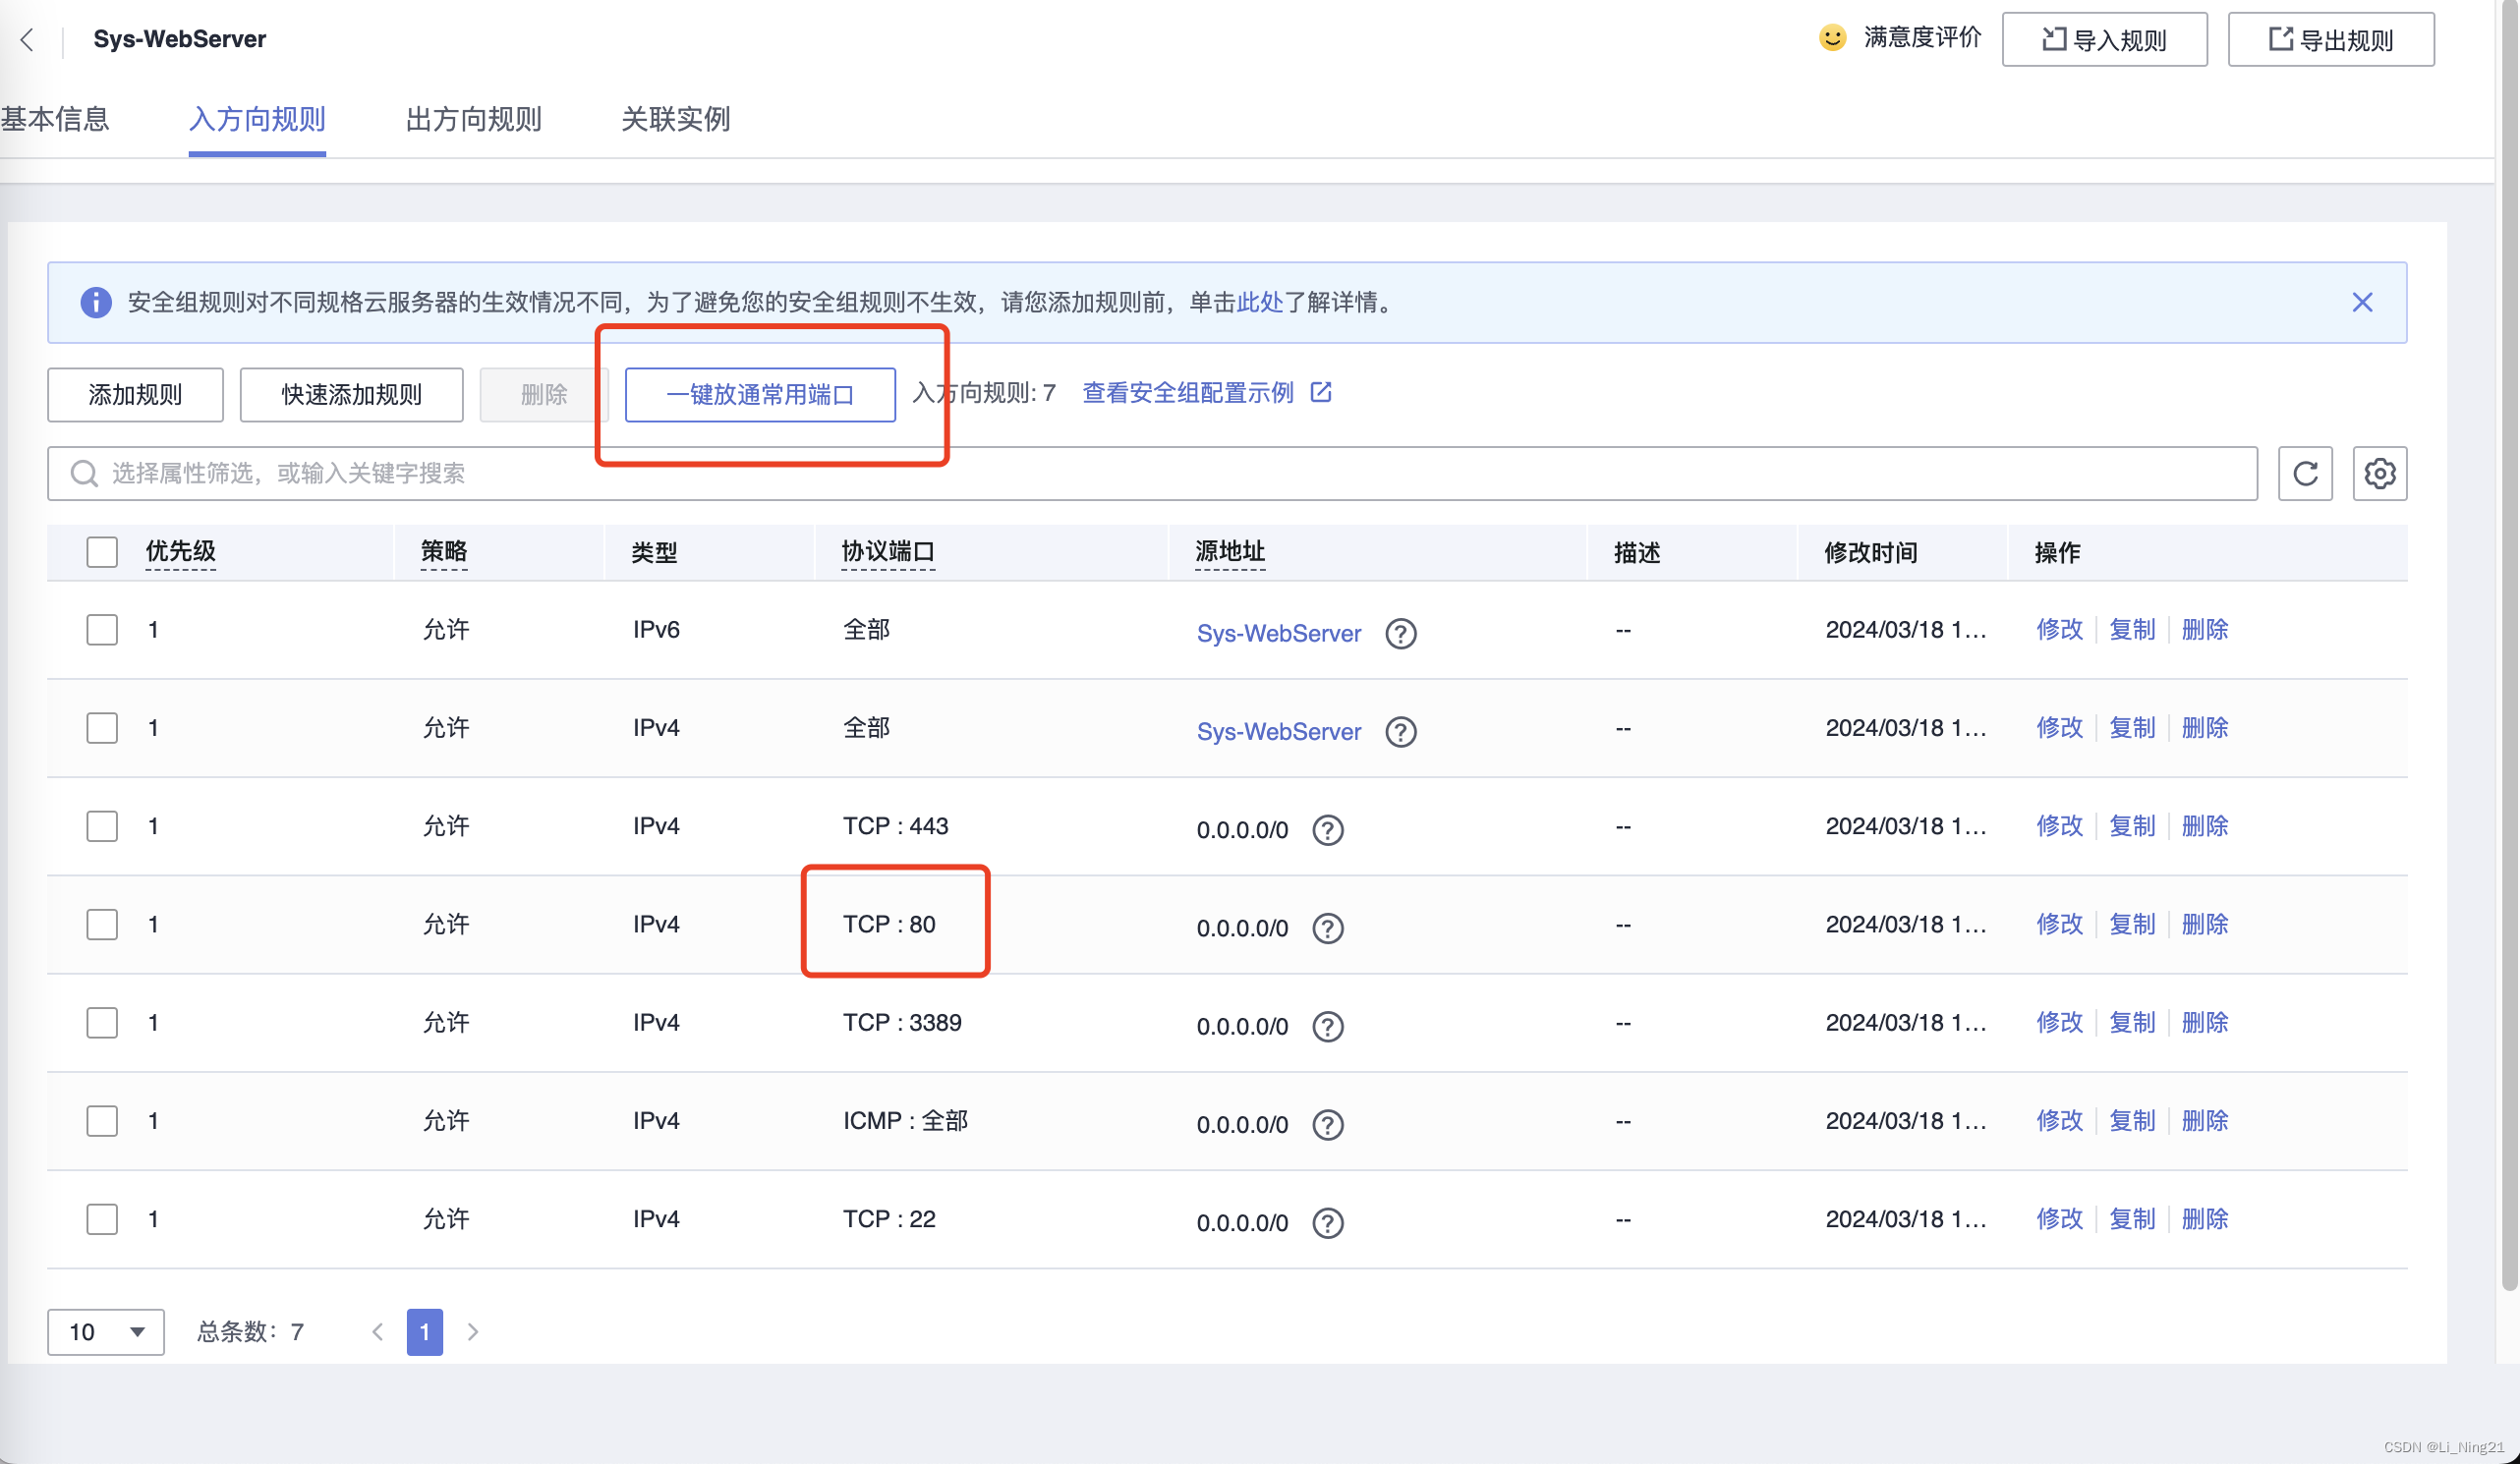Check the TCP : 80 rule checkbox
This screenshot has width=2520, height=1464.
(102, 924)
